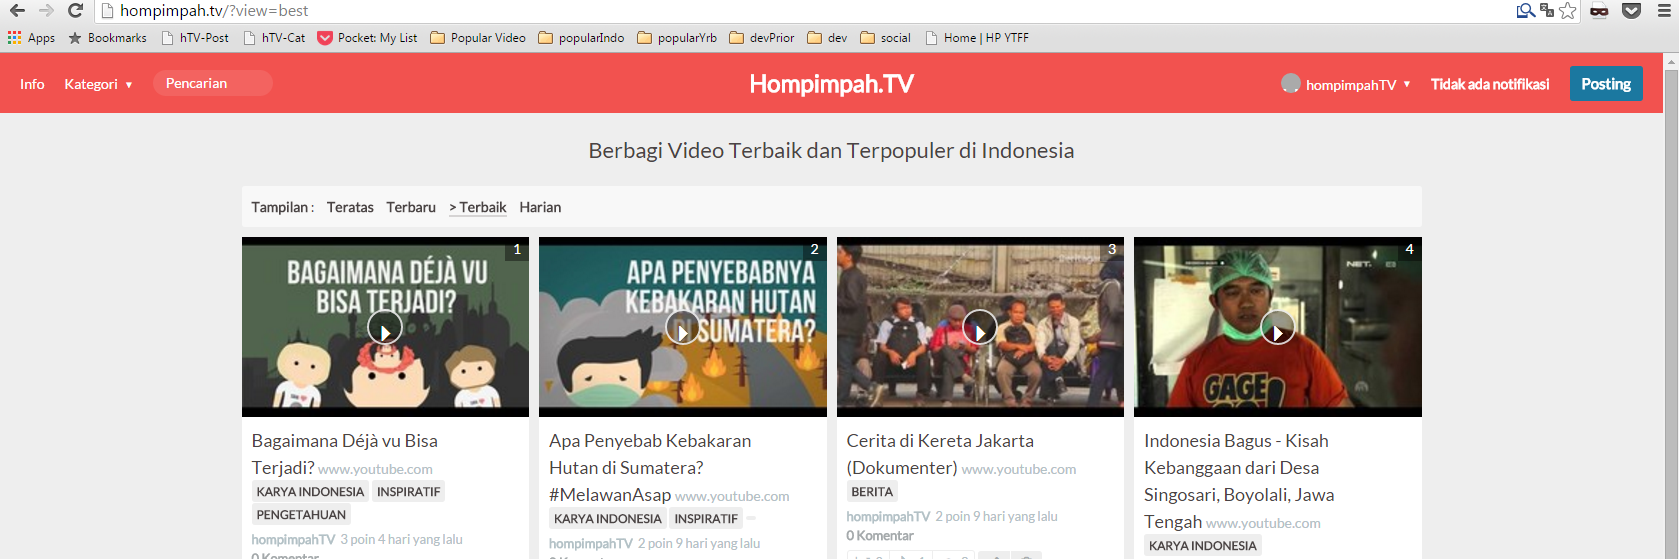Play the Kereta Jakarta documentary video
The width and height of the screenshot is (1679, 559).
(x=980, y=327)
